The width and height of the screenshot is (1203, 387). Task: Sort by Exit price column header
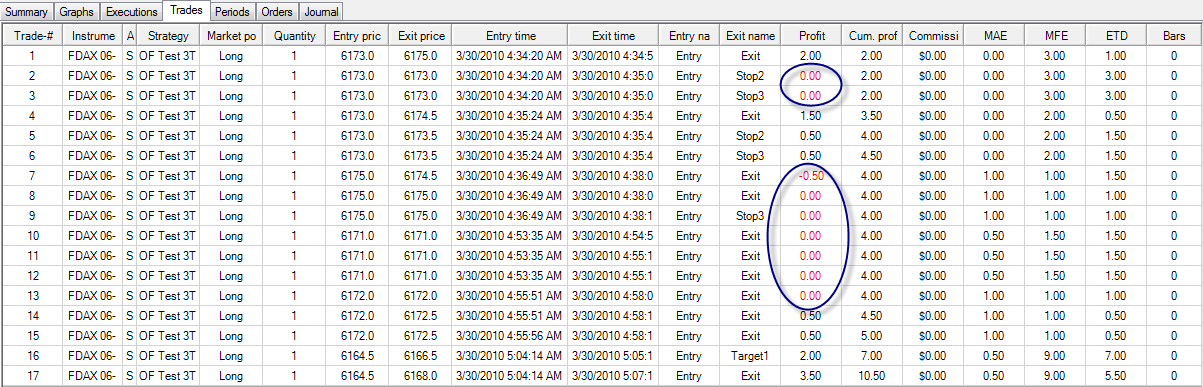point(420,36)
